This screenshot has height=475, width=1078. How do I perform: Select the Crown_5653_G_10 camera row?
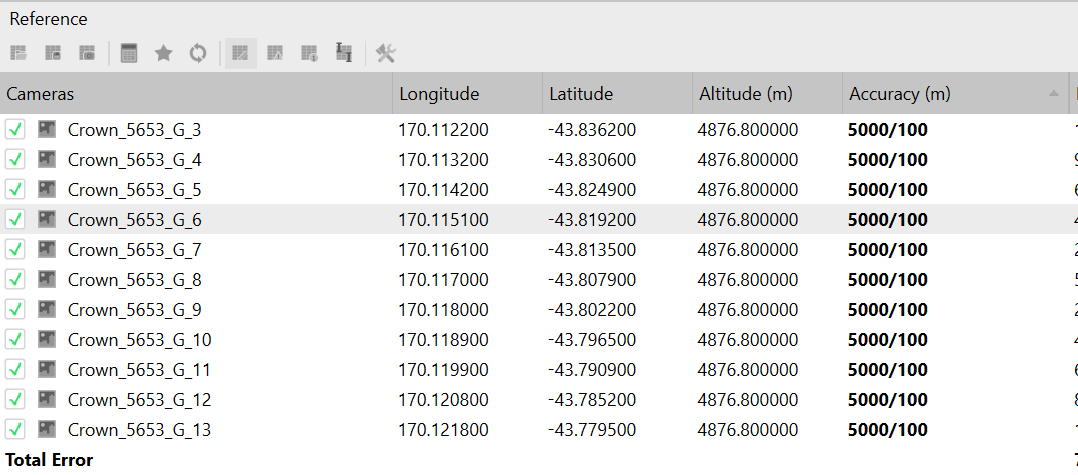click(x=139, y=339)
